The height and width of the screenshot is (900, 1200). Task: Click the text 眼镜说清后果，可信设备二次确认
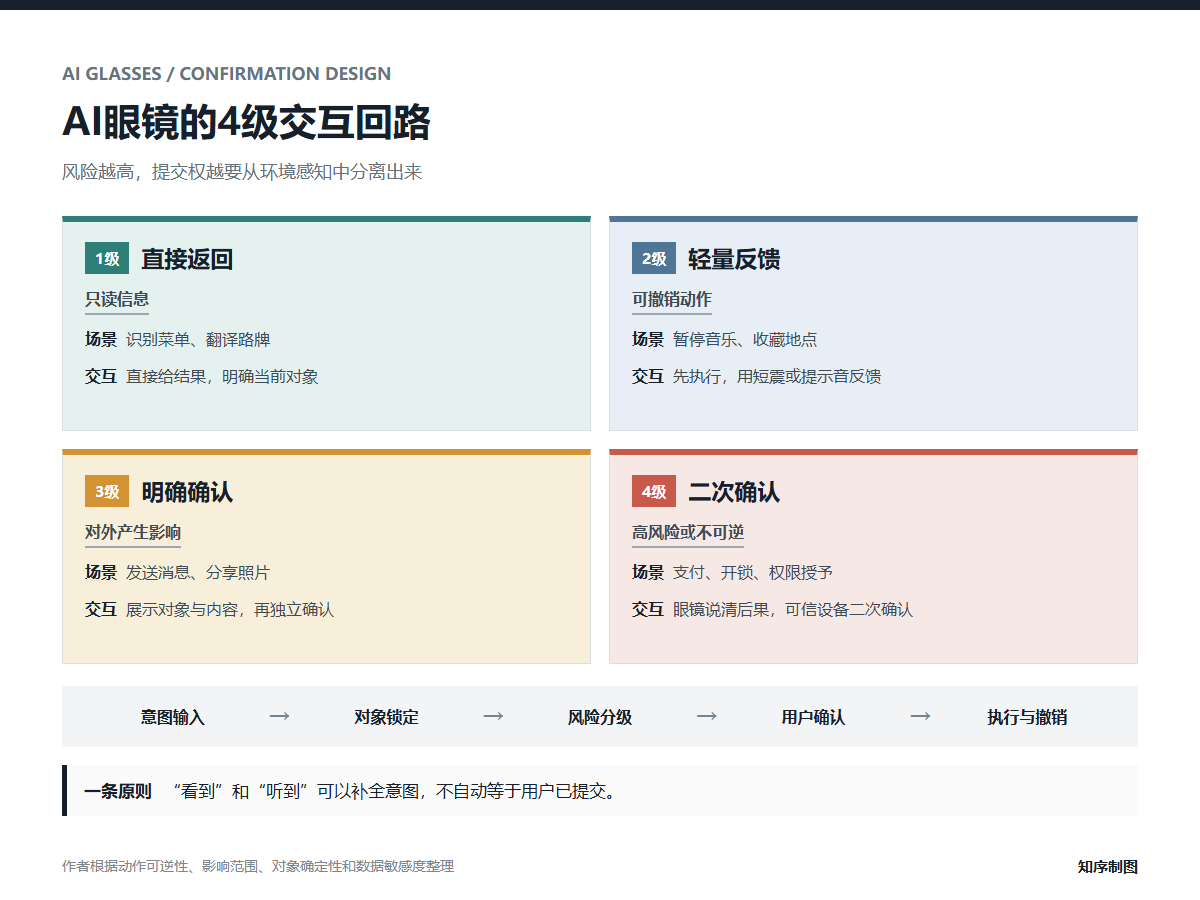[x=793, y=610]
